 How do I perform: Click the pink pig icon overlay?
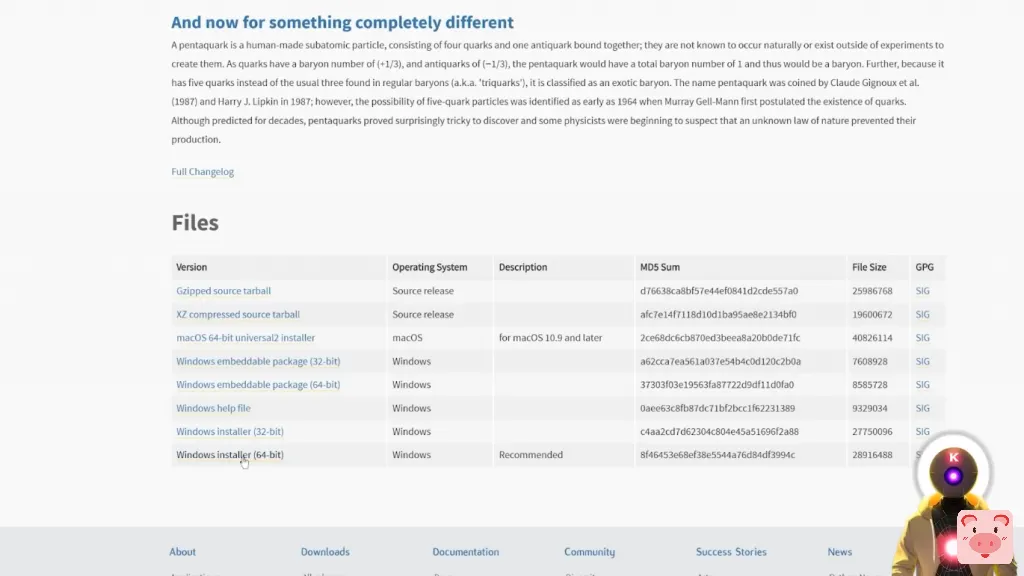[x=984, y=536]
